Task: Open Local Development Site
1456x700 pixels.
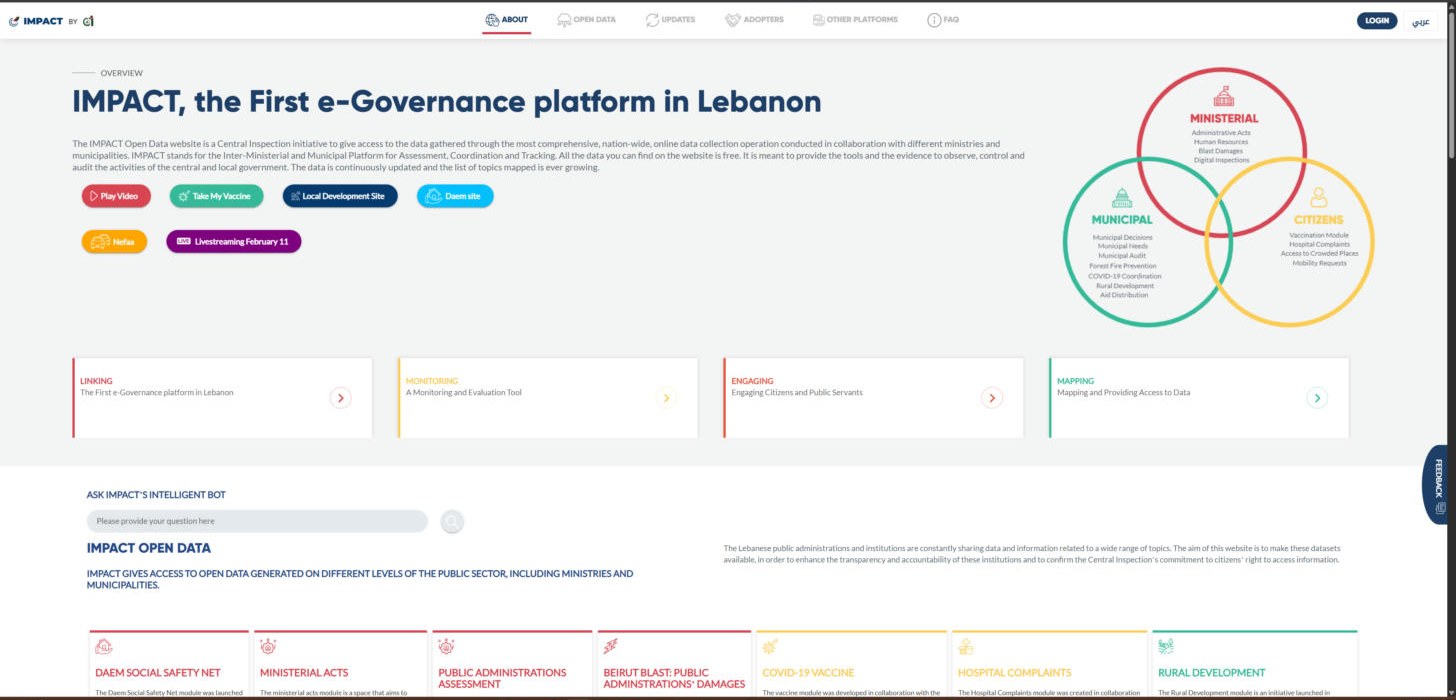Action: click(340, 196)
